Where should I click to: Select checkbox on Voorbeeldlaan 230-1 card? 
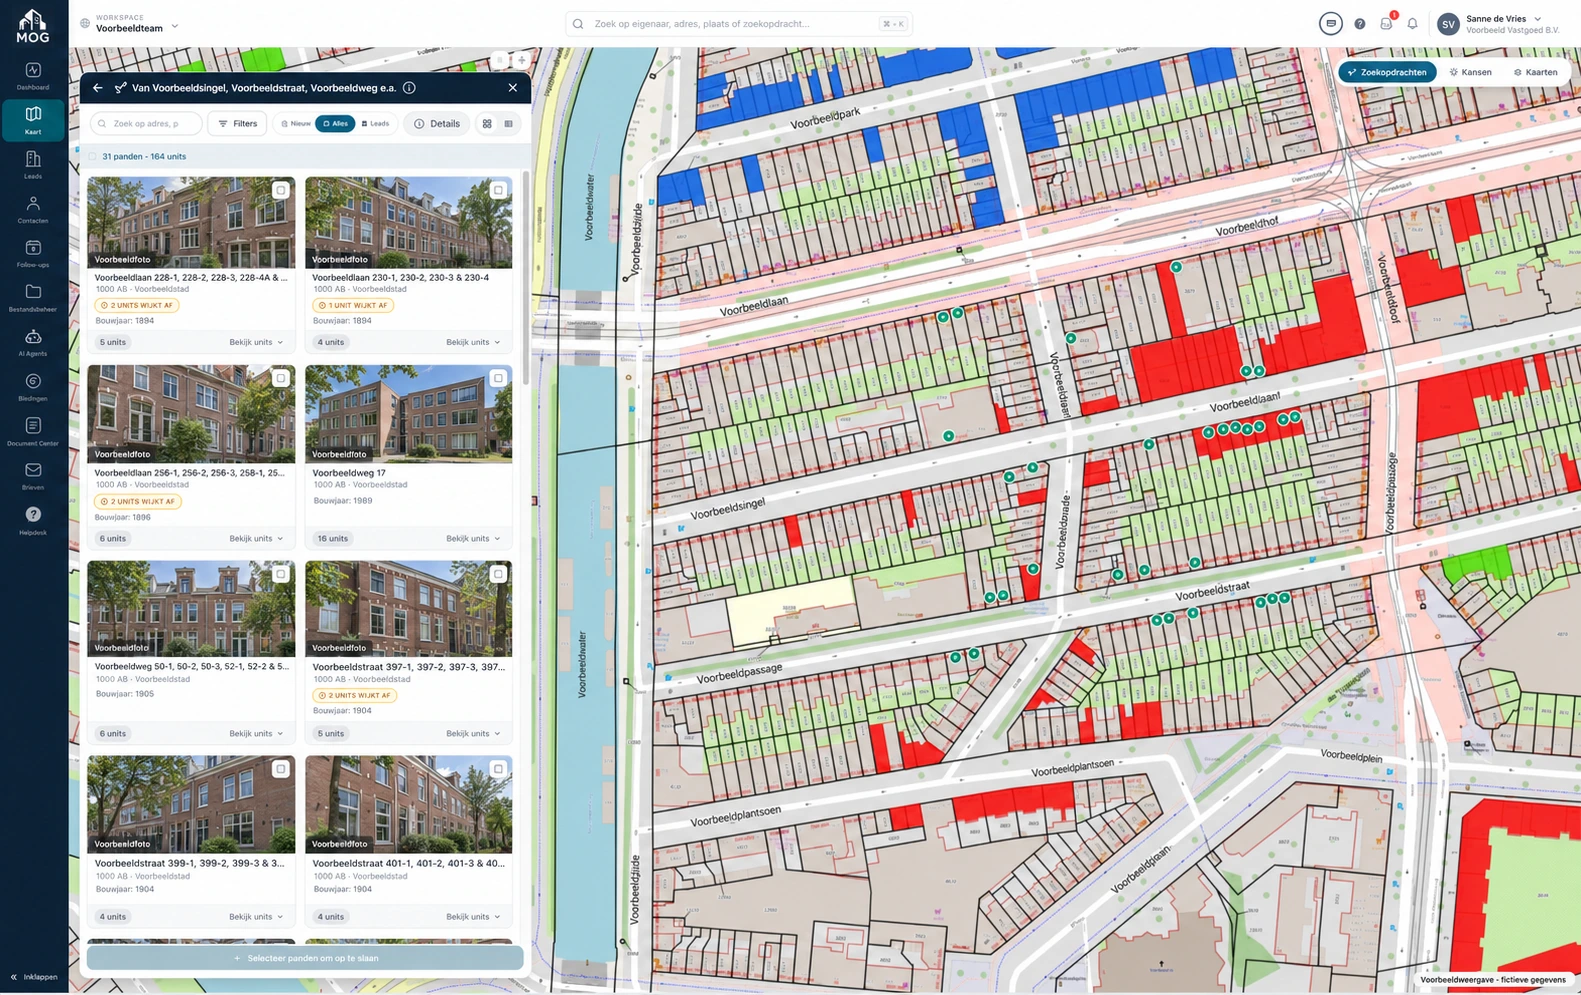pyautogui.click(x=498, y=190)
